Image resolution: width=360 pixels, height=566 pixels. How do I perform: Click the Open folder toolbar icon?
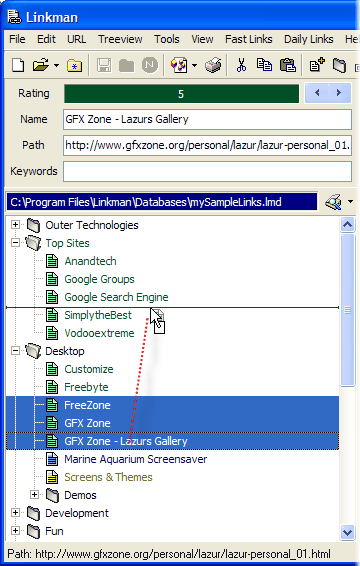pyautogui.click(x=40, y=65)
